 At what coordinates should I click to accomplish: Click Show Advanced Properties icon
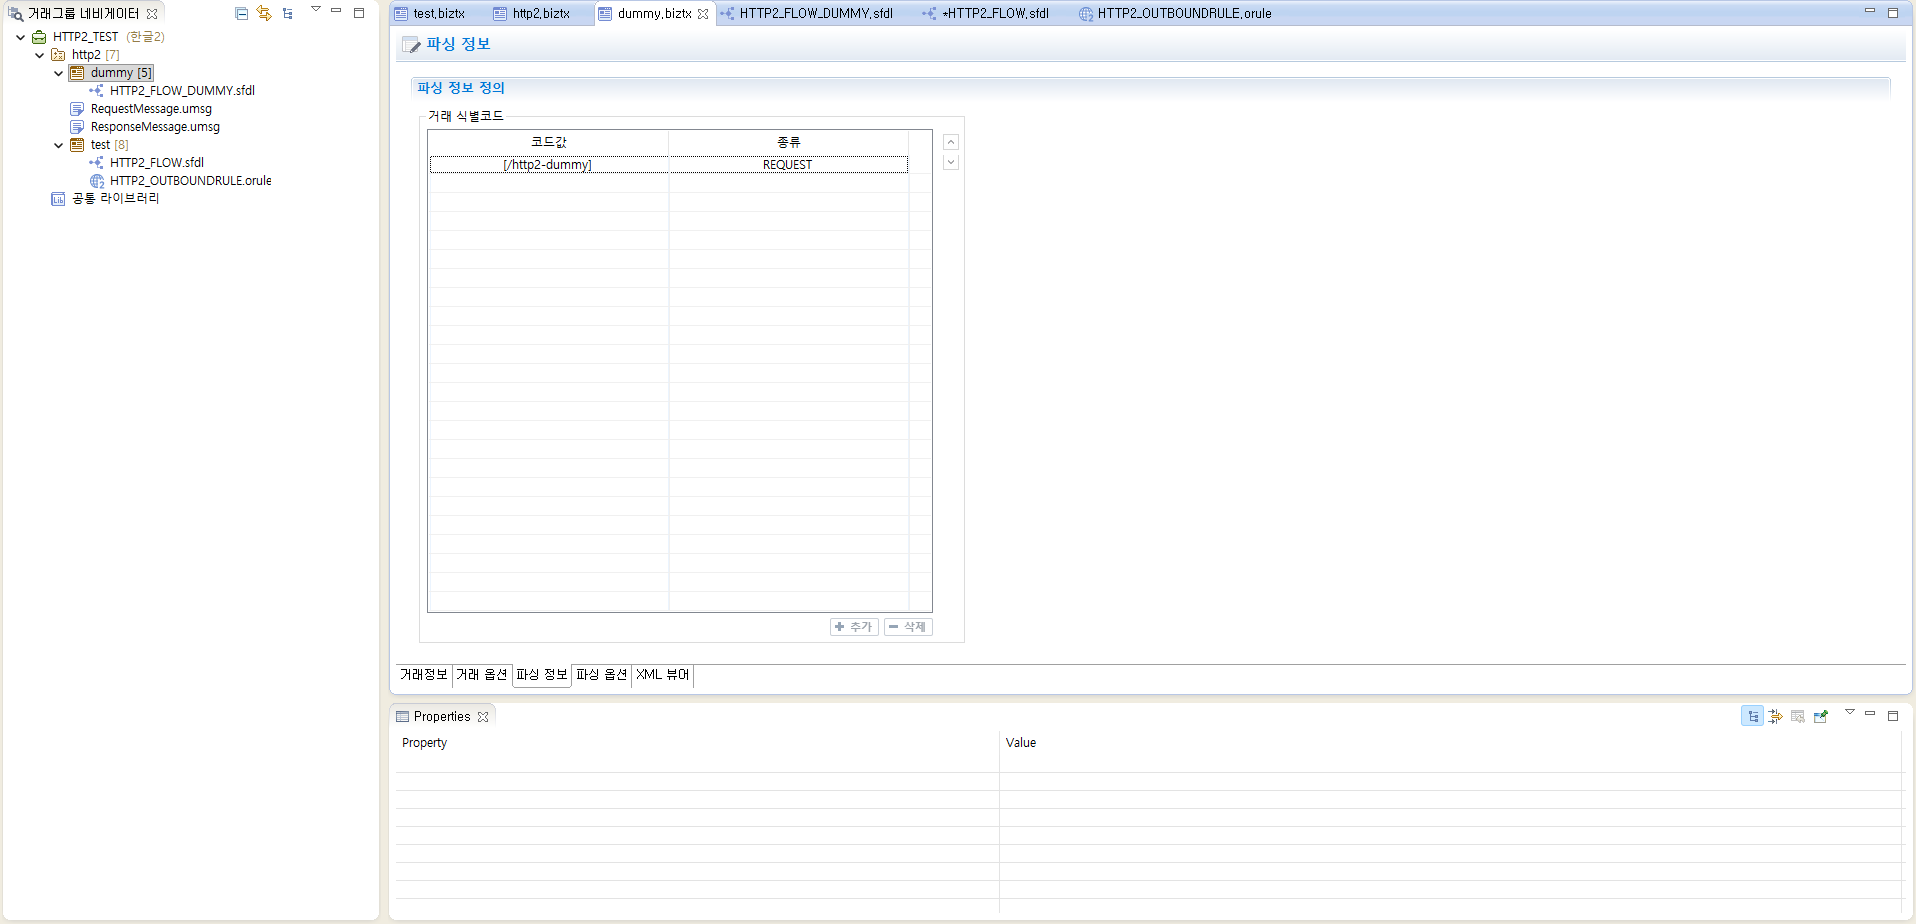(1776, 715)
